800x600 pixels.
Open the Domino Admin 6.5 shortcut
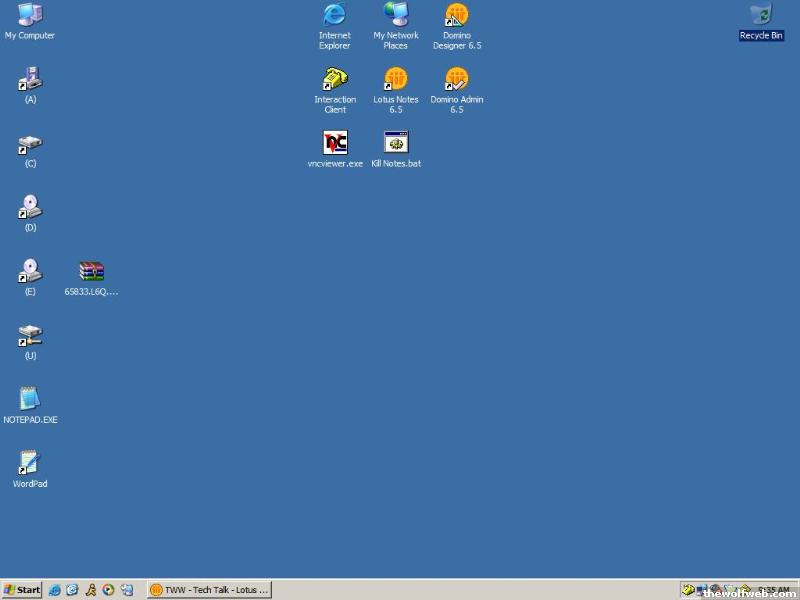457,79
